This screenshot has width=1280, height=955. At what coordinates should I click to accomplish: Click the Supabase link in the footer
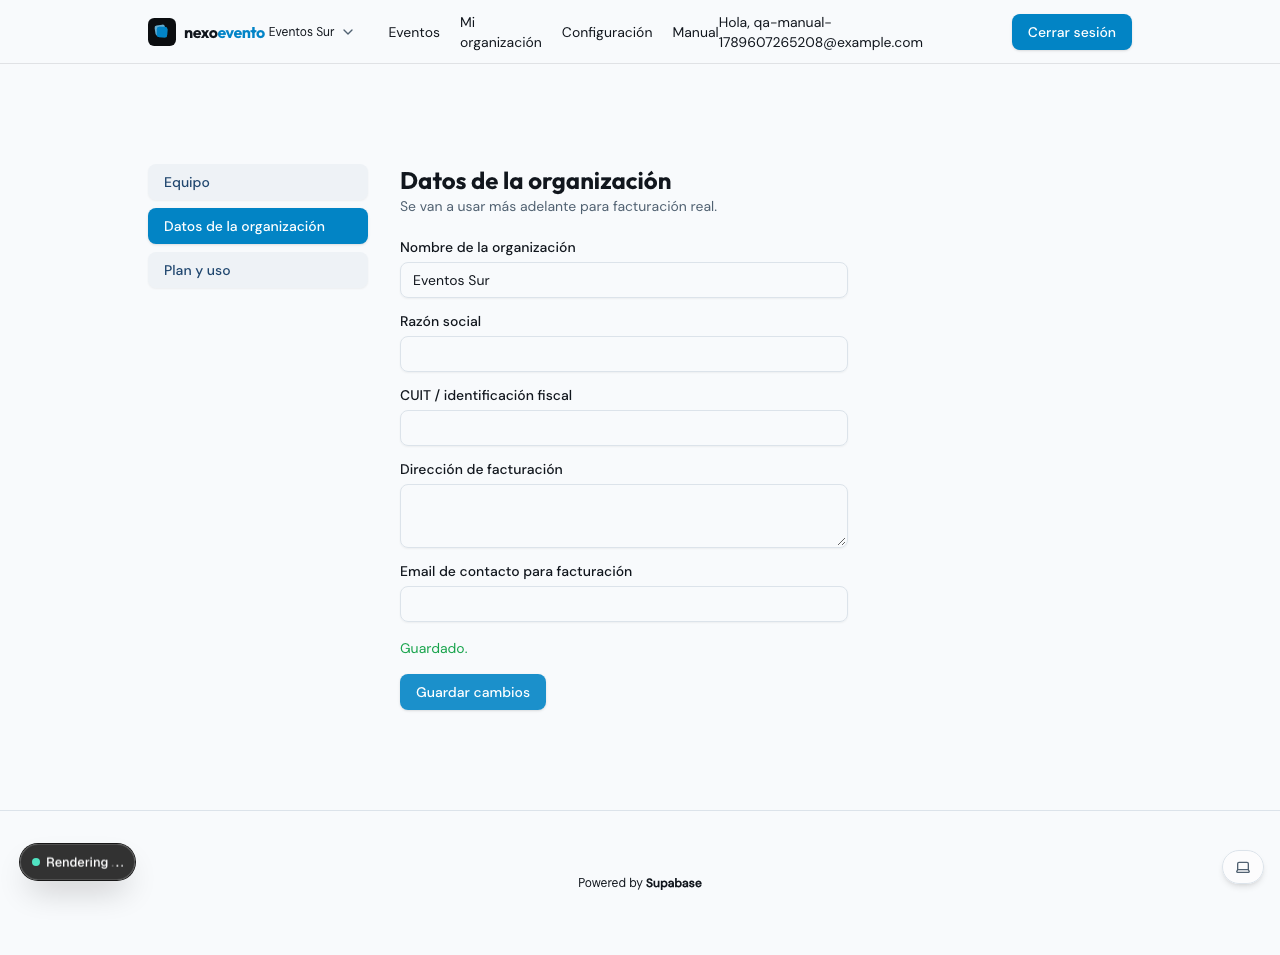pos(674,883)
